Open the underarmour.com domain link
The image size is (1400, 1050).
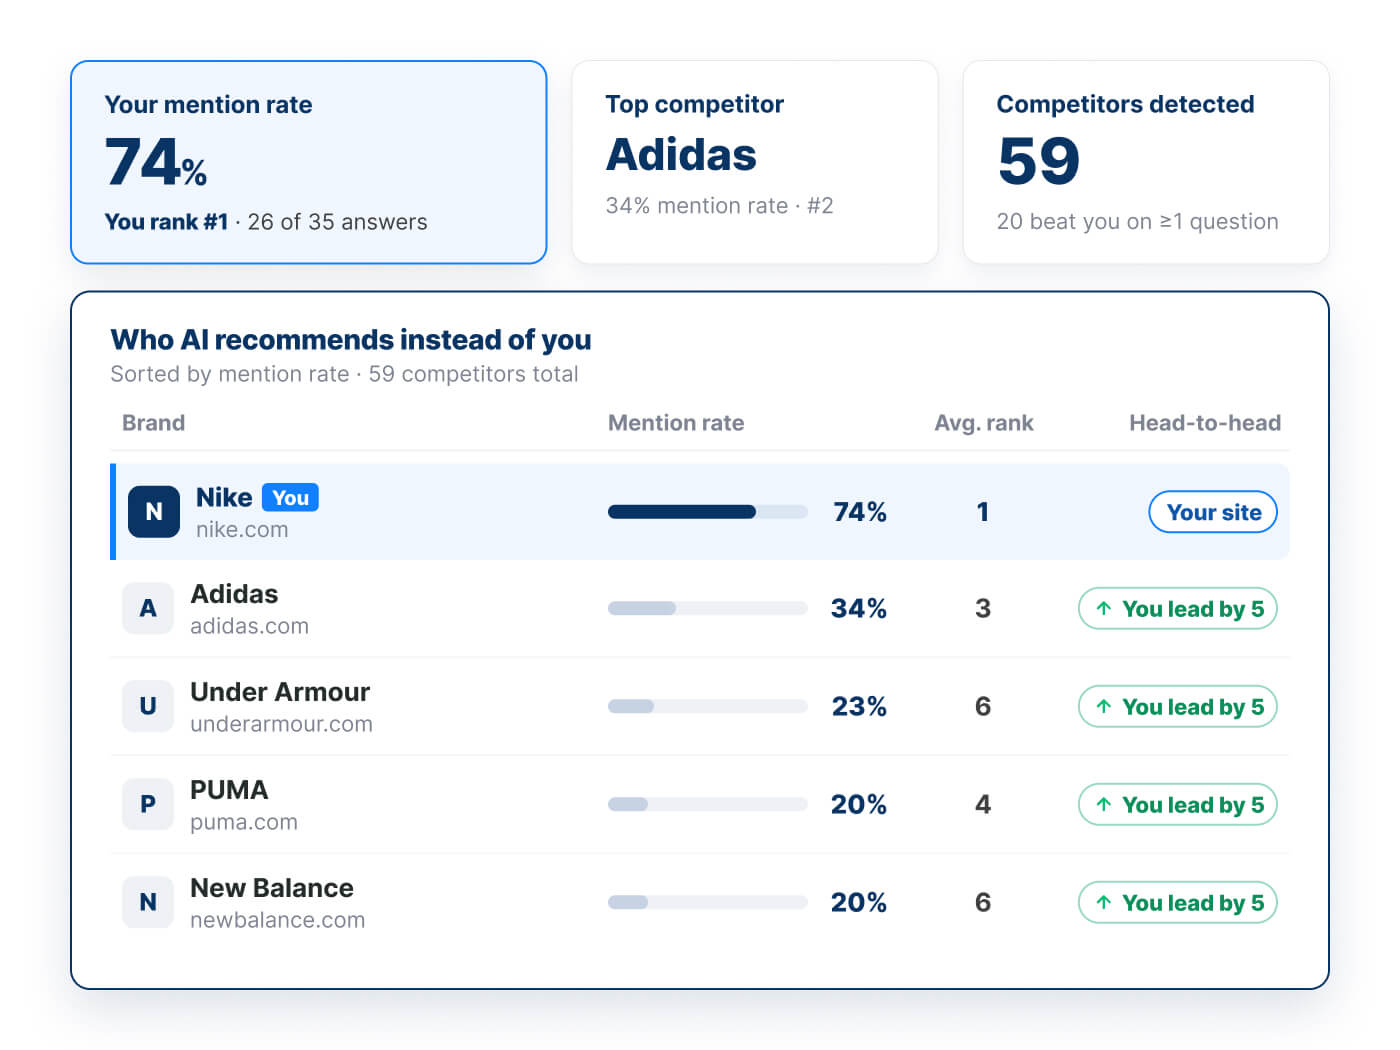(281, 724)
